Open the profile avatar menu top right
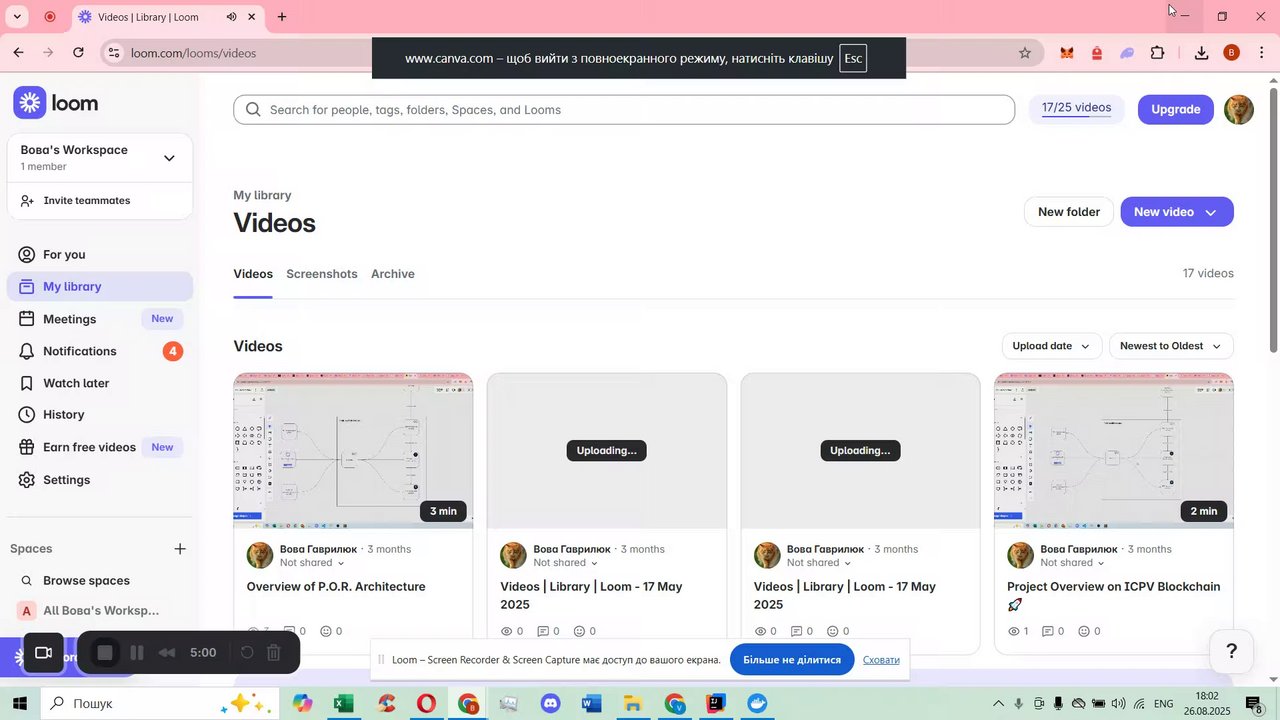This screenshot has width=1280, height=720. click(1239, 109)
